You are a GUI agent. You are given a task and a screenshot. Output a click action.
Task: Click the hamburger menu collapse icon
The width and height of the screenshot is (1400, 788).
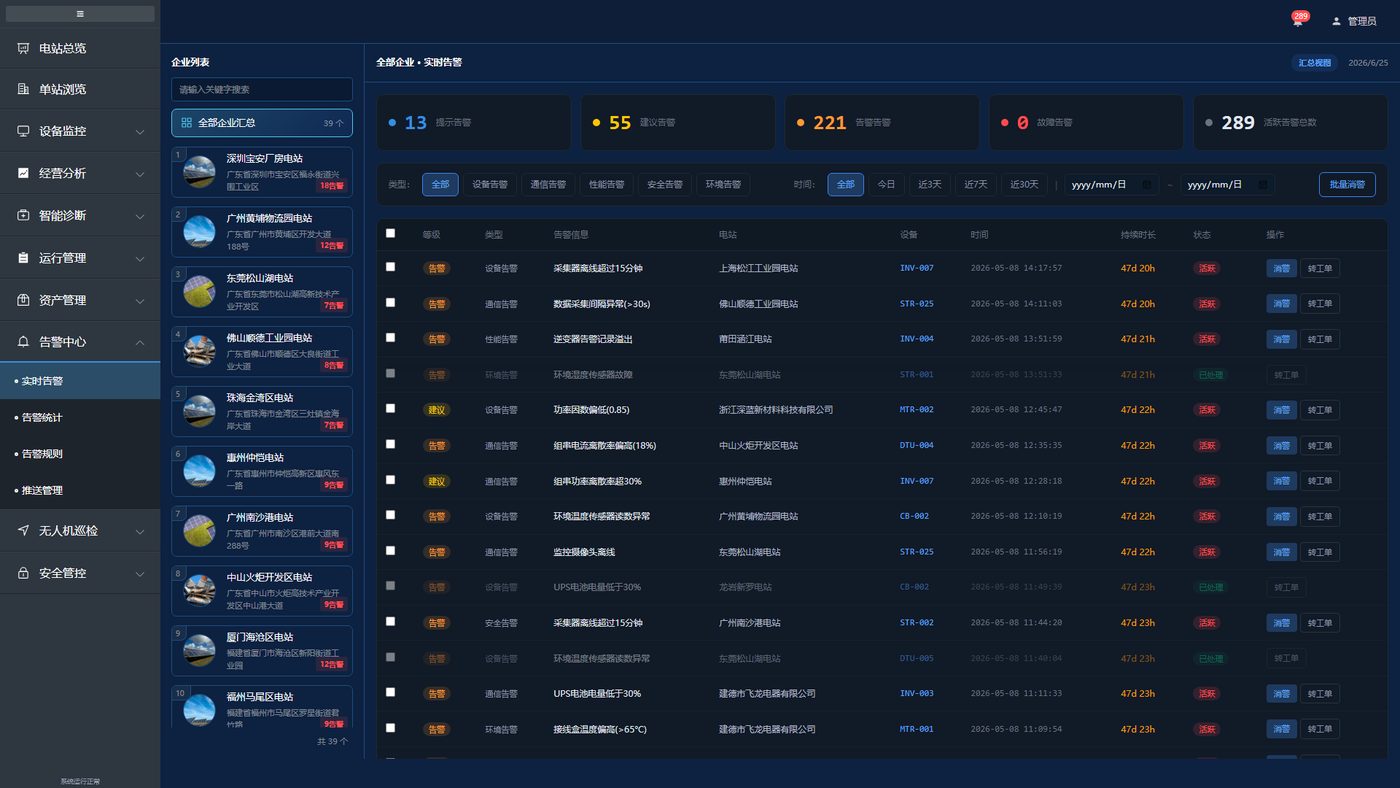(x=80, y=14)
